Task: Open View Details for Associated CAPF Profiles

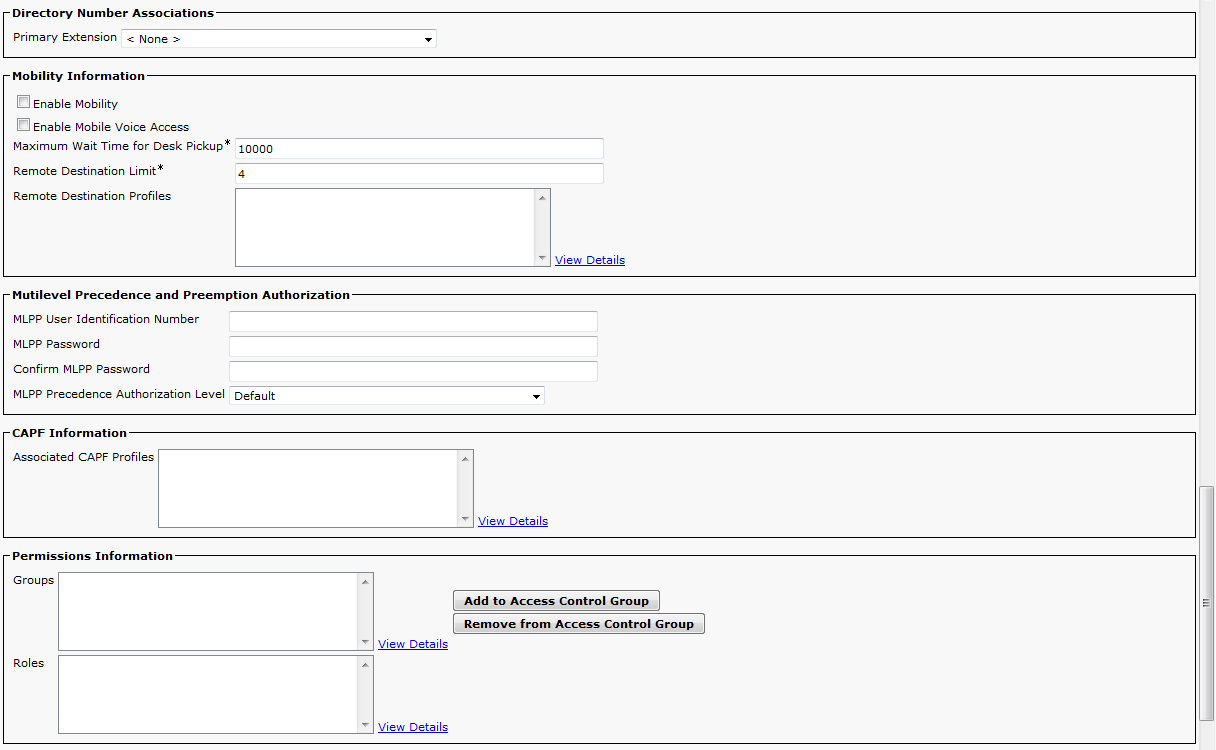Action: tap(512, 521)
